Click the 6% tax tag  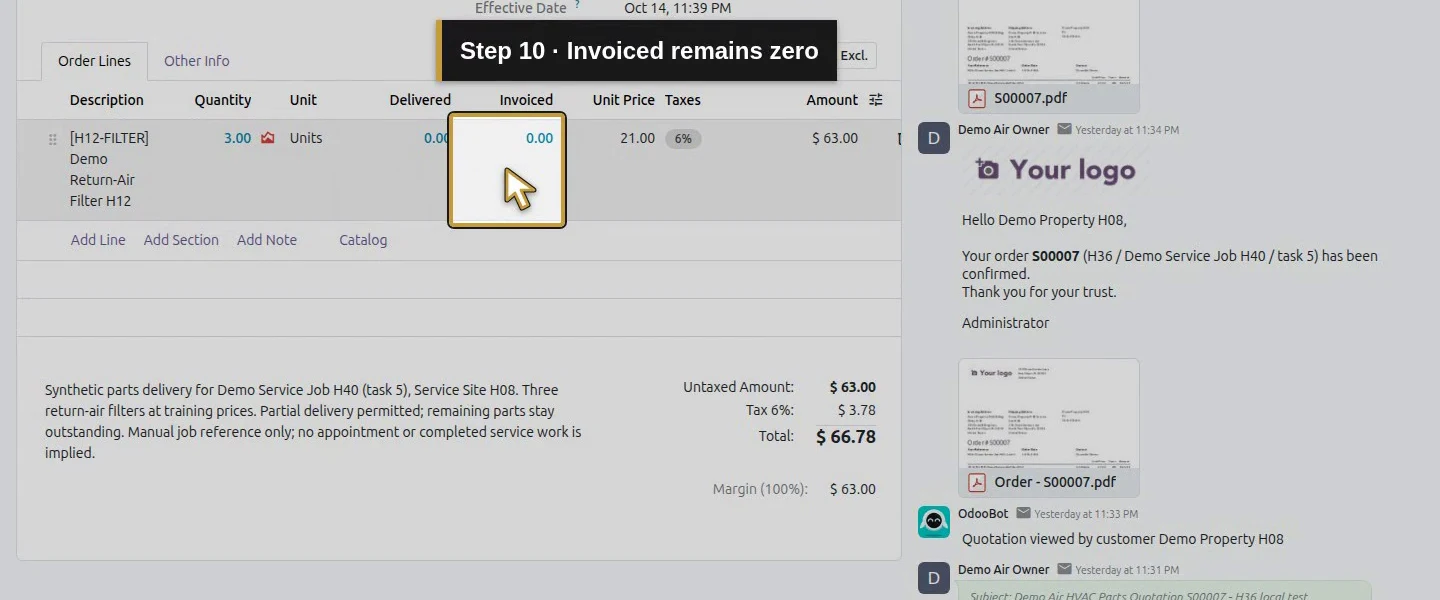coord(683,139)
